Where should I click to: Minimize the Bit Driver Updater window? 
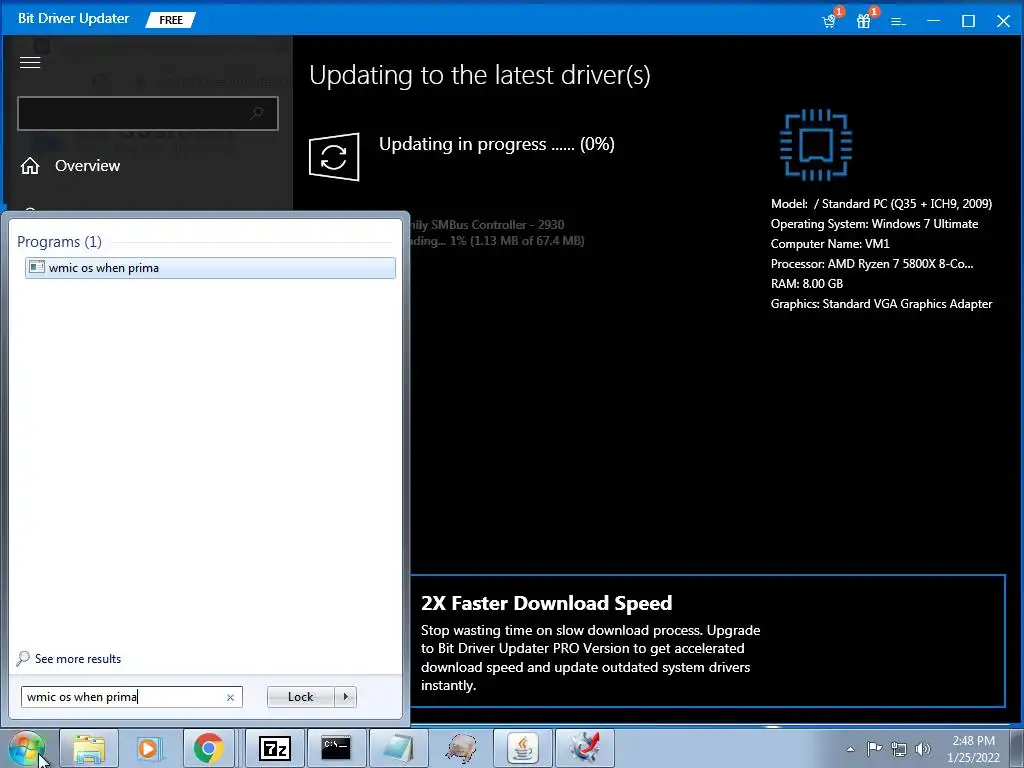coord(934,21)
